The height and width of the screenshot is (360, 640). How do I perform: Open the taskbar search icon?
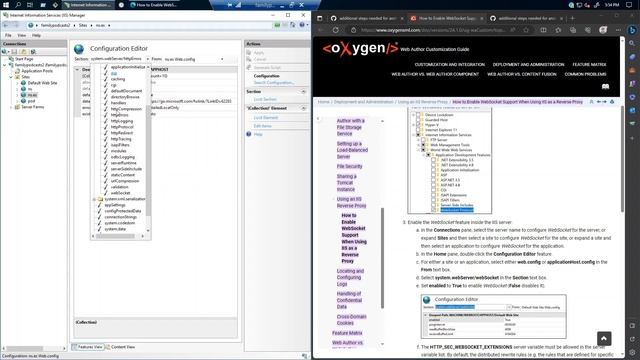coord(18,5)
